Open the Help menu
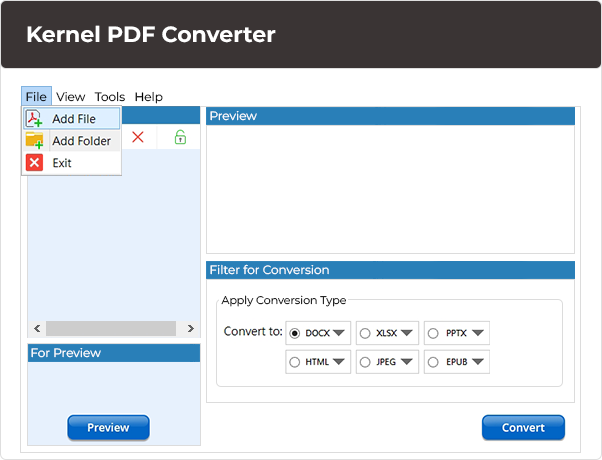 click(149, 96)
